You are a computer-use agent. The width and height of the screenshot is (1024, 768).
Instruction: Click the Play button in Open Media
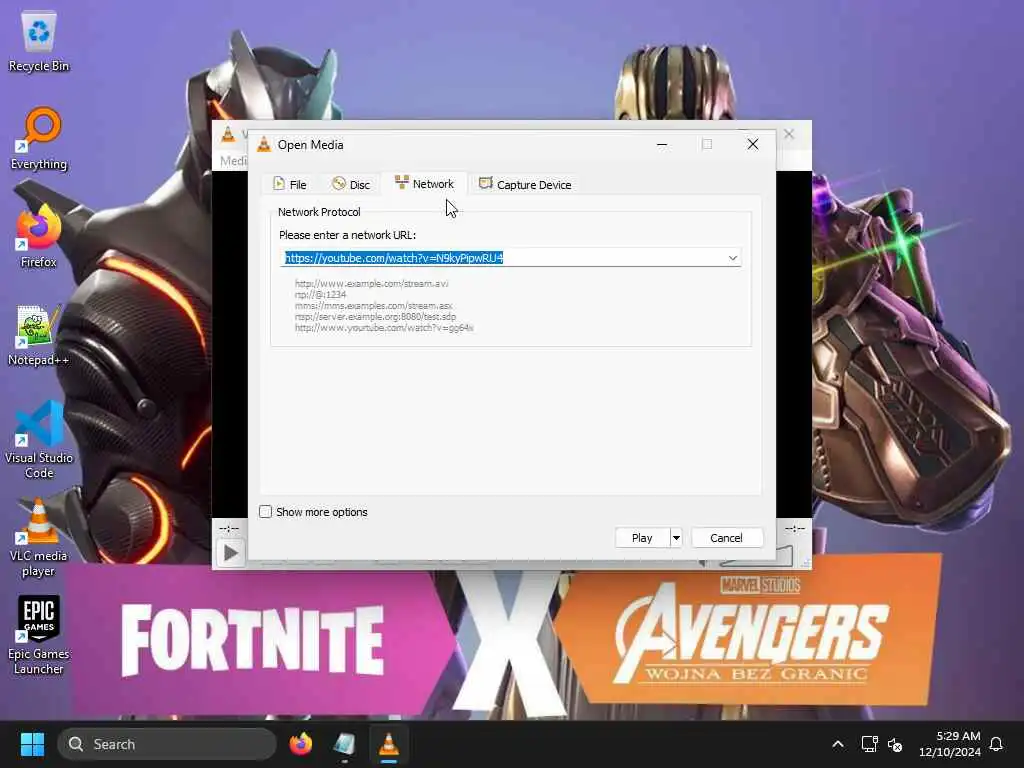pos(642,538)
